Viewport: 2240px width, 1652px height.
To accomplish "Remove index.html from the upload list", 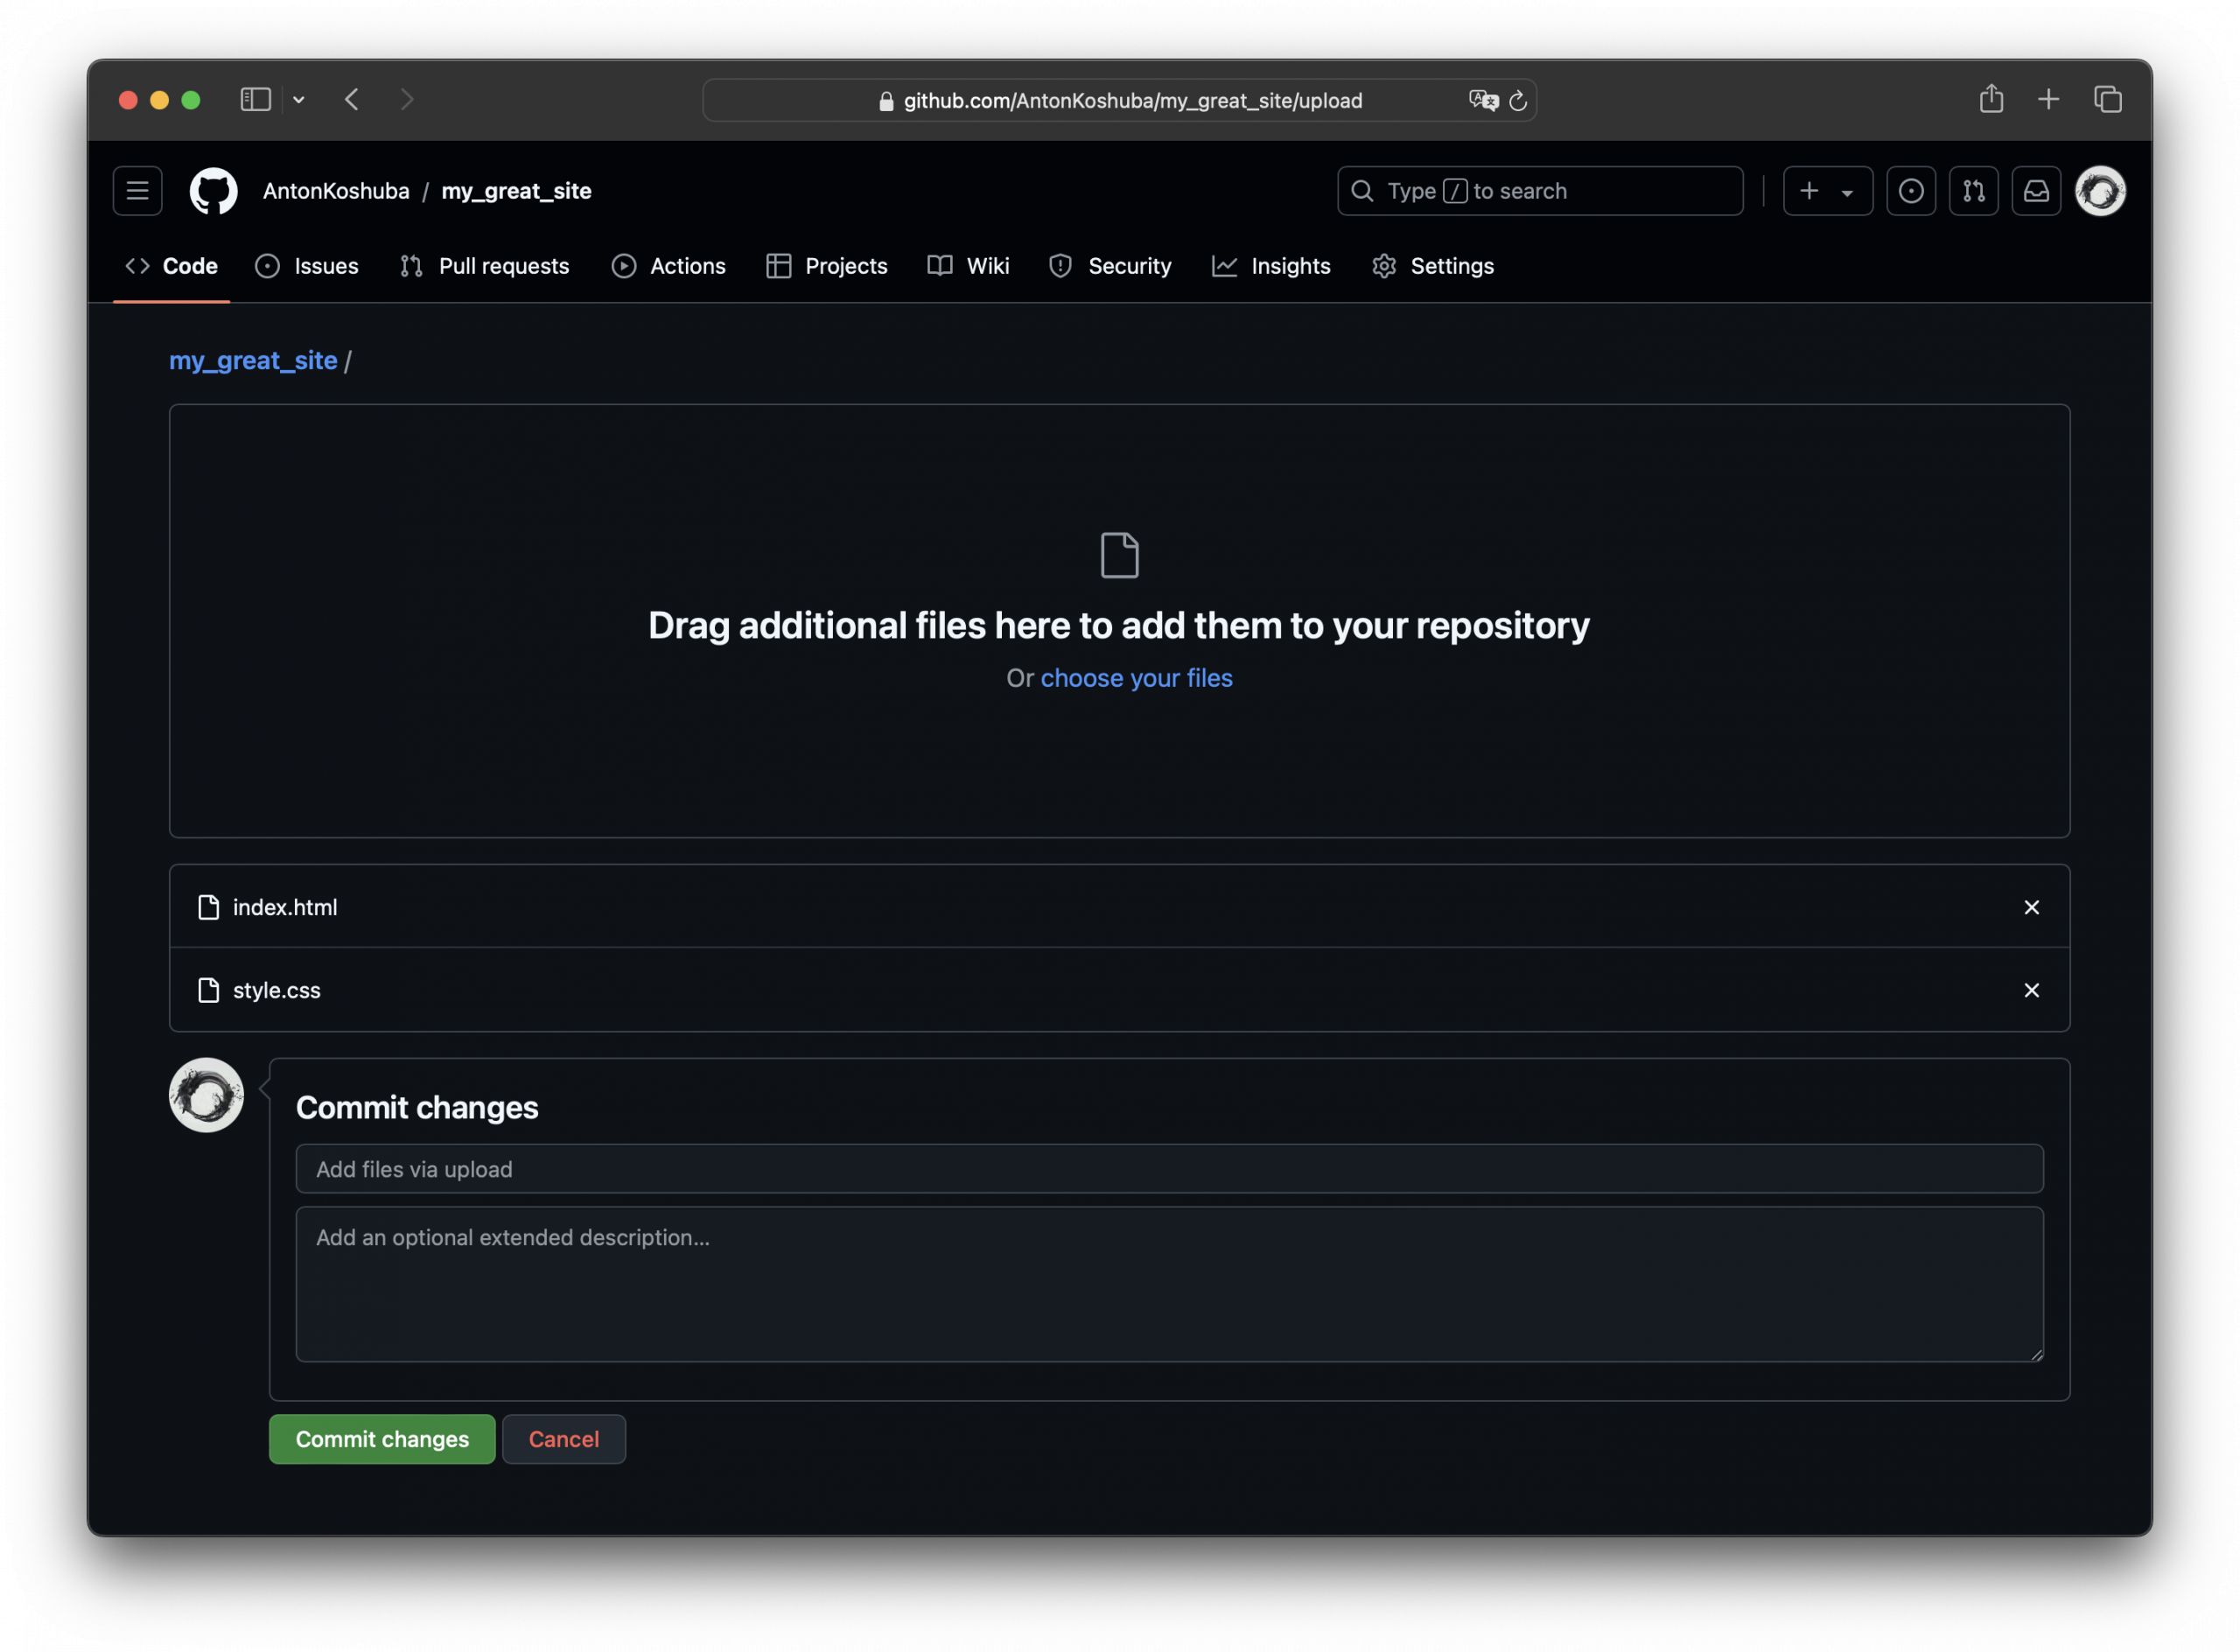I will pyautogui.click(x=2031, y=907).
